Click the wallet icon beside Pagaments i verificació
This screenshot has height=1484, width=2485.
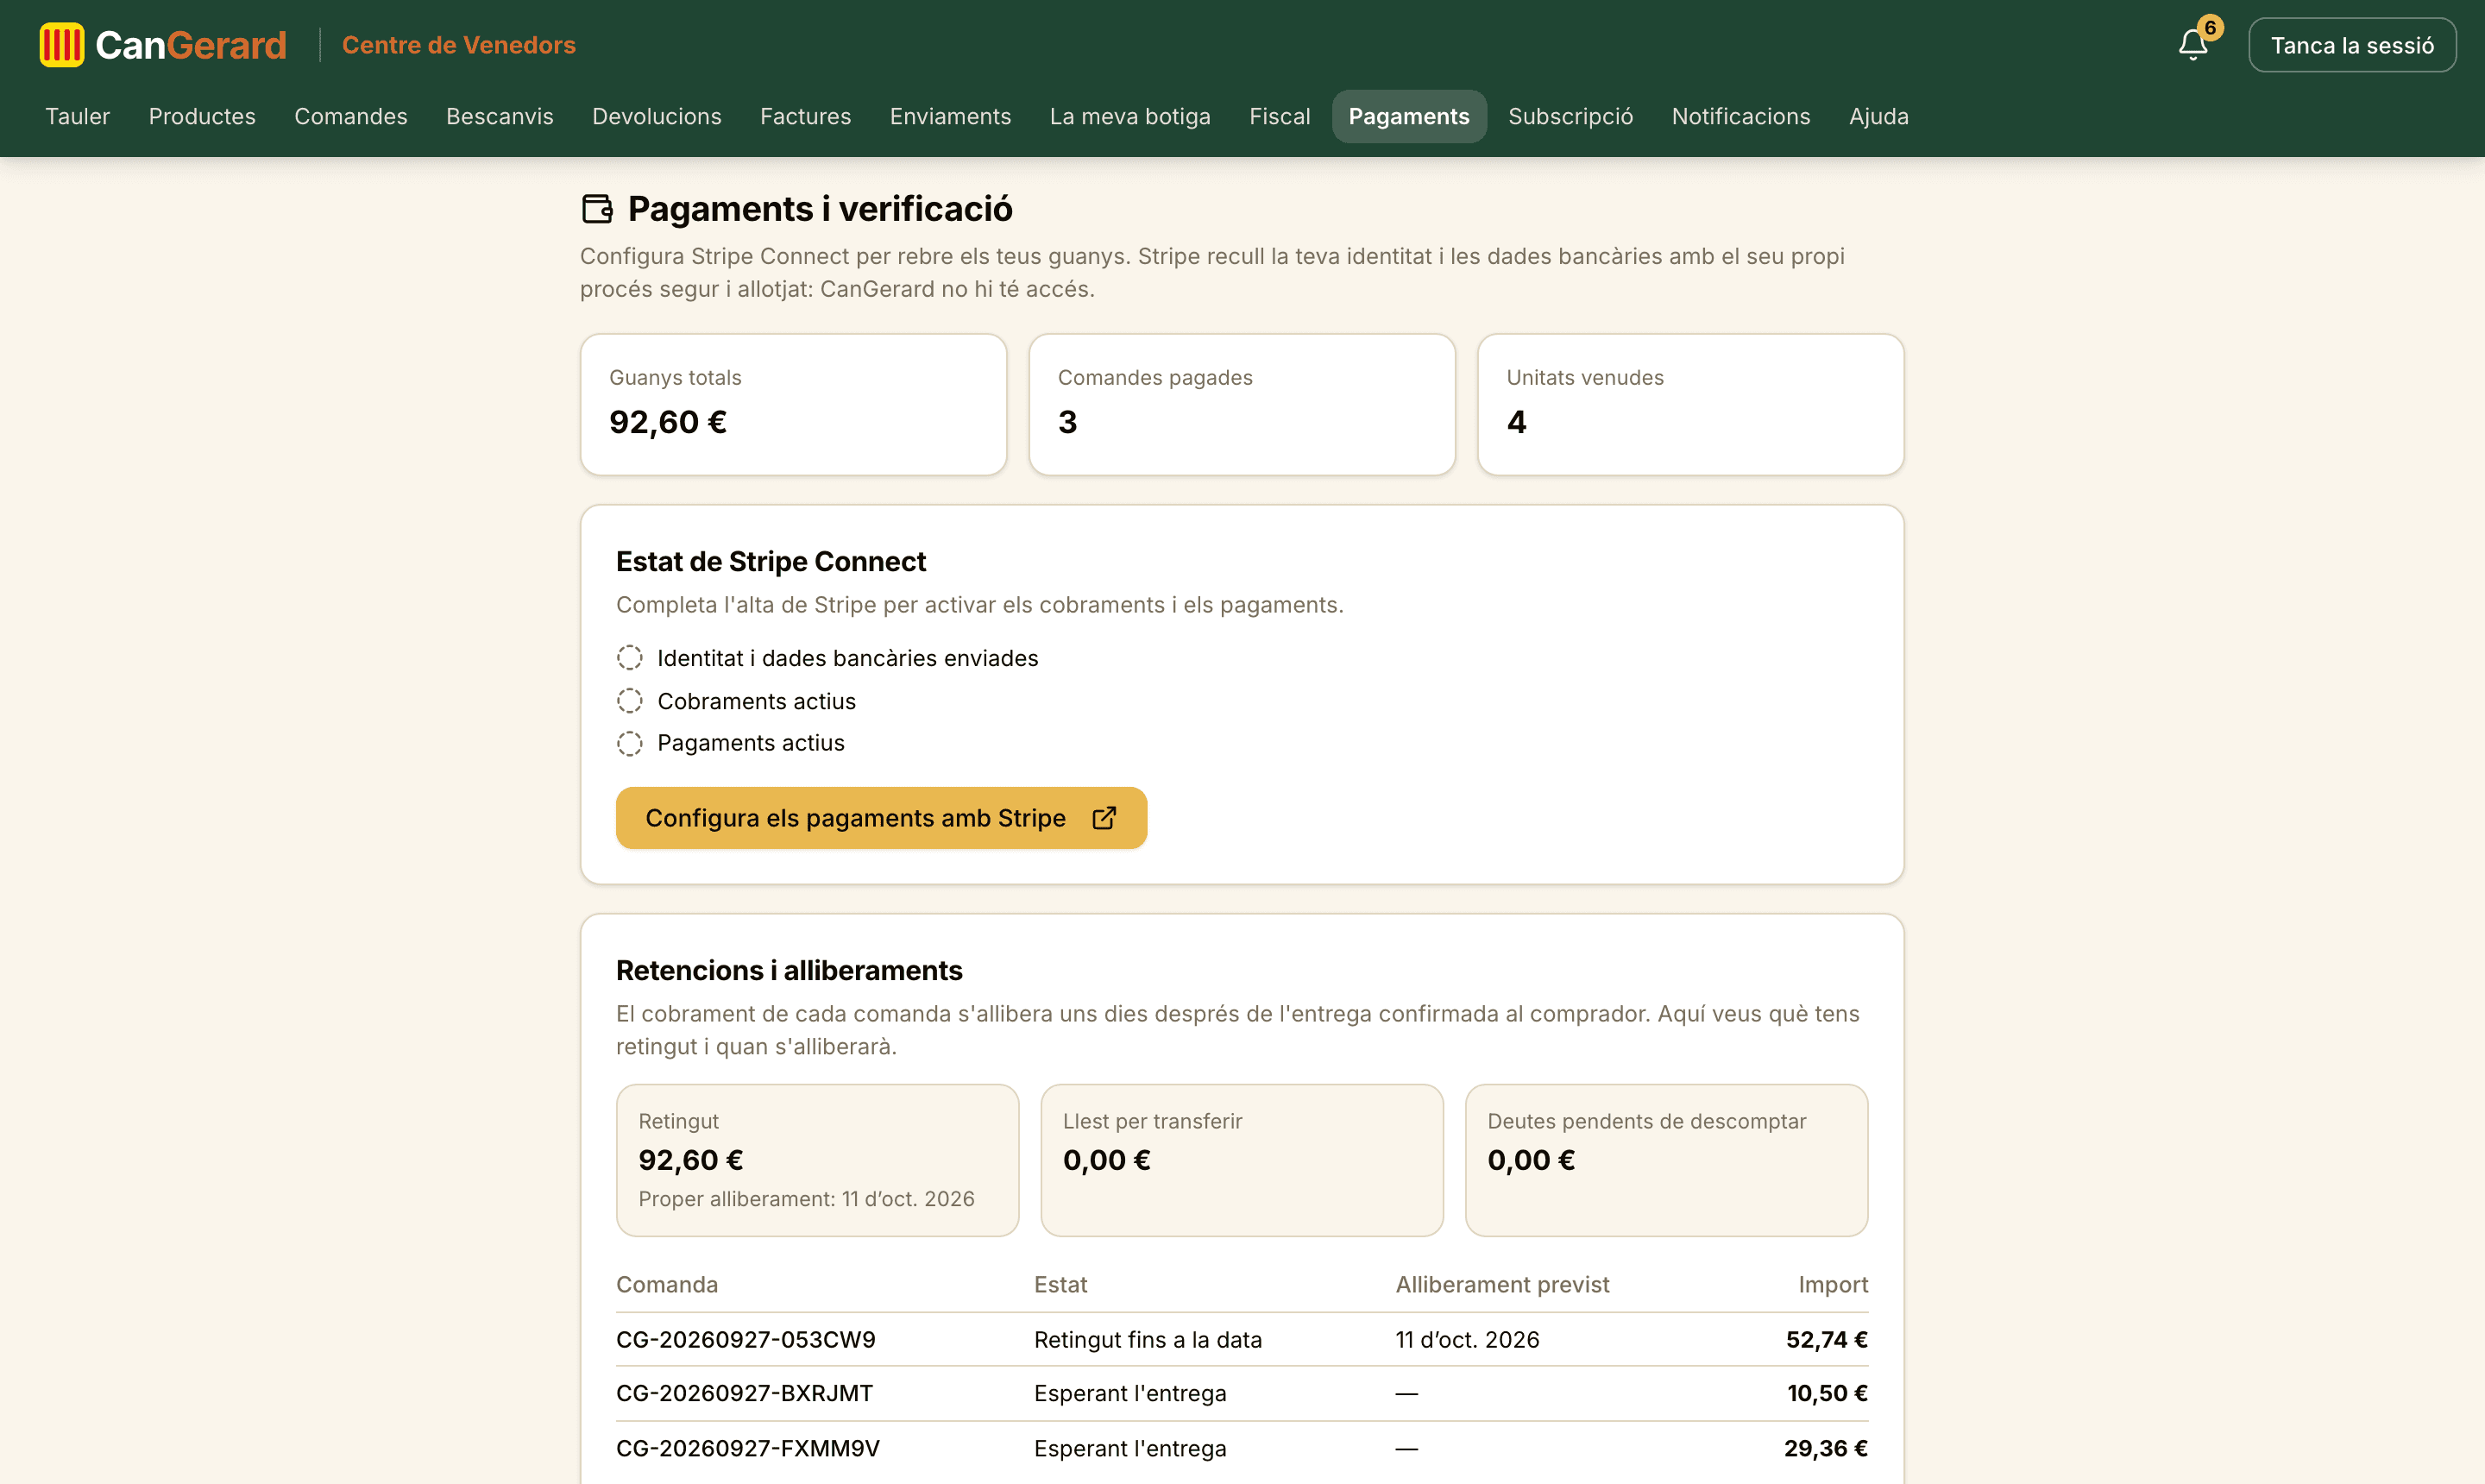coord(597,209)
